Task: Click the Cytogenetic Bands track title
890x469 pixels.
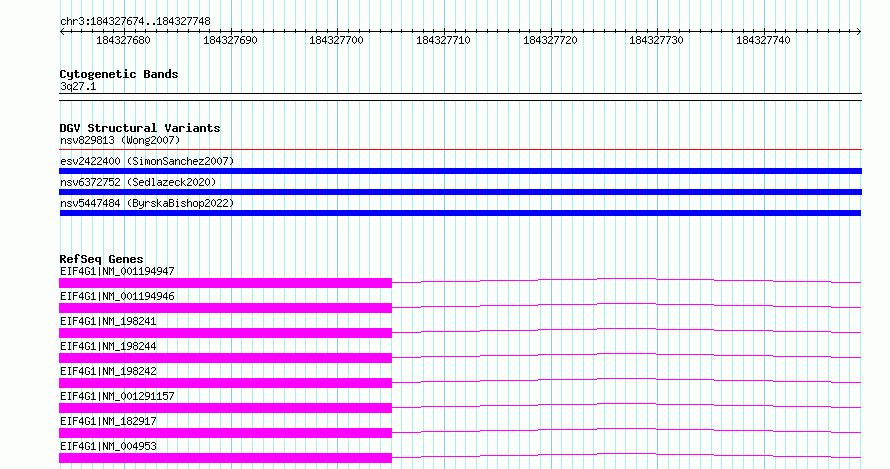Action: 119,74
